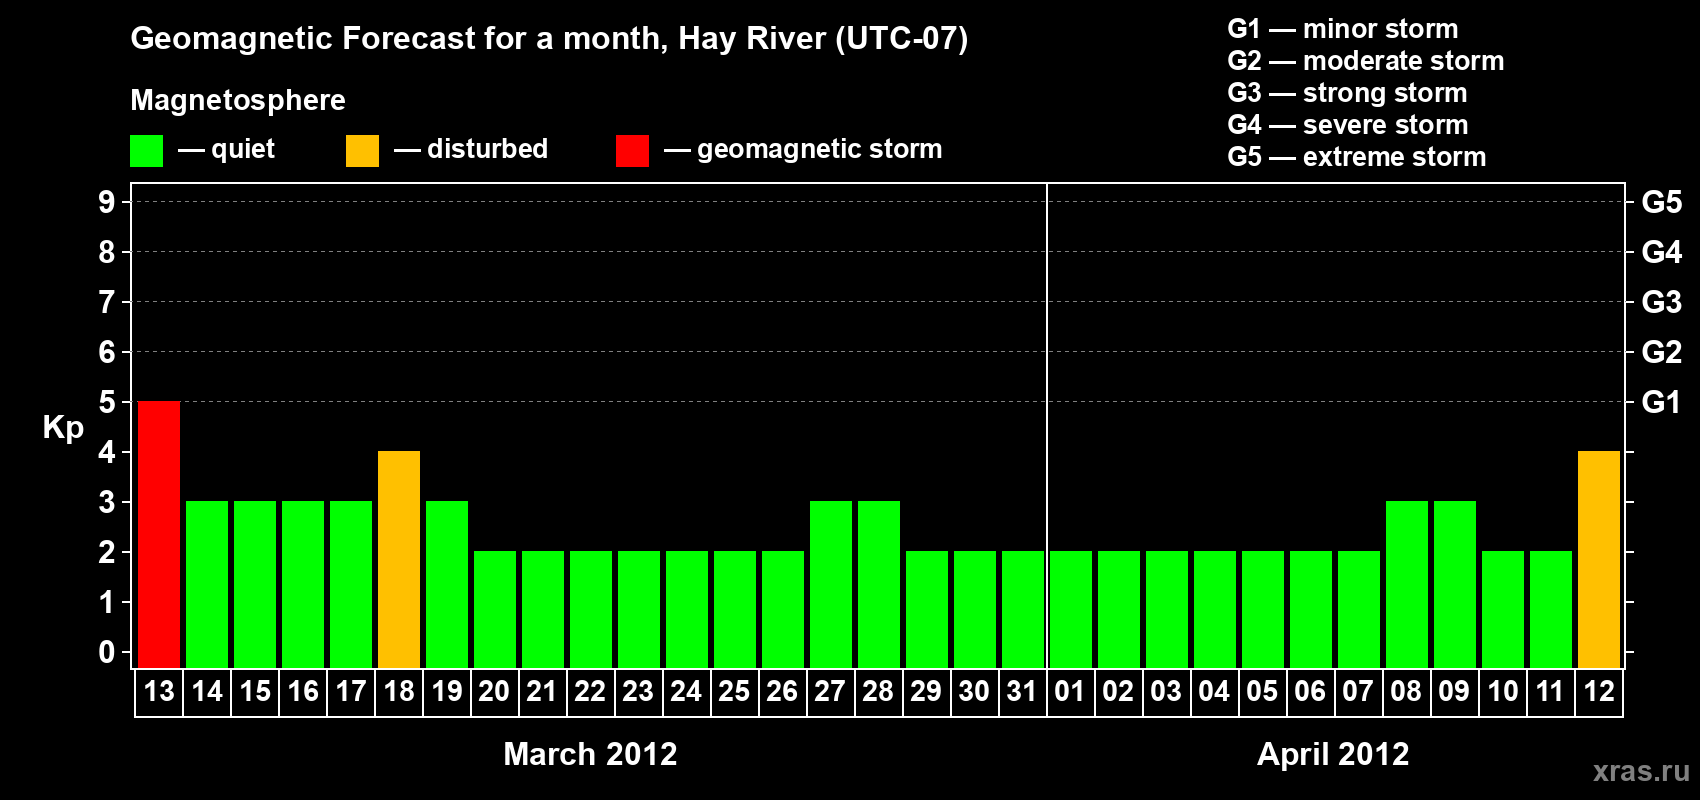Click the G4 right axis label
Viewport: 1700px width, 800px height.
click(1662, 252)
